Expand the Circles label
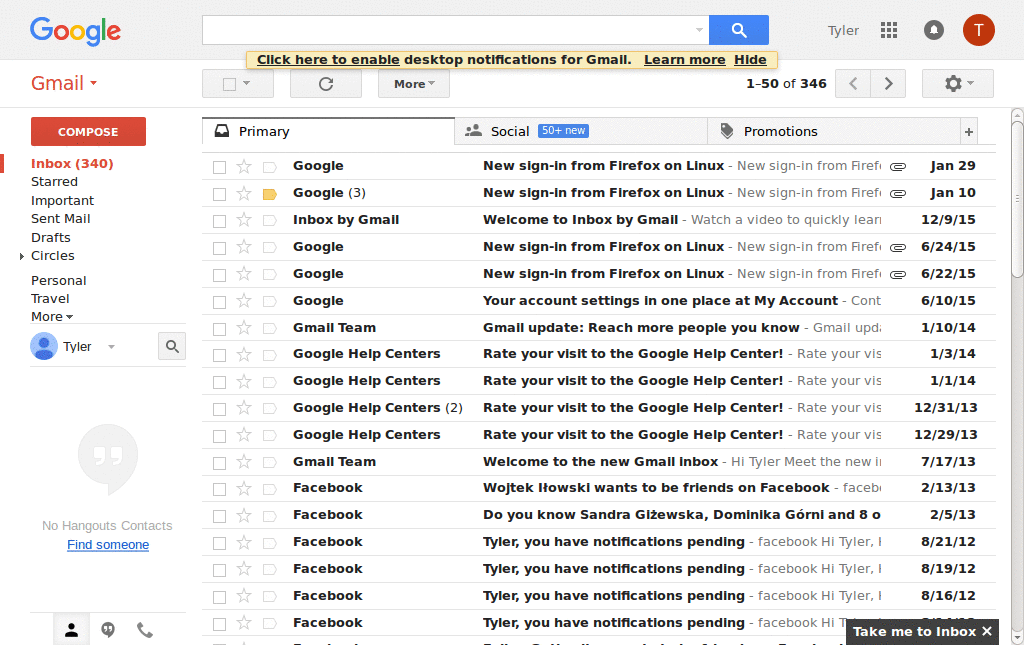Screen dimensions: 1024x645 point(22,256)
